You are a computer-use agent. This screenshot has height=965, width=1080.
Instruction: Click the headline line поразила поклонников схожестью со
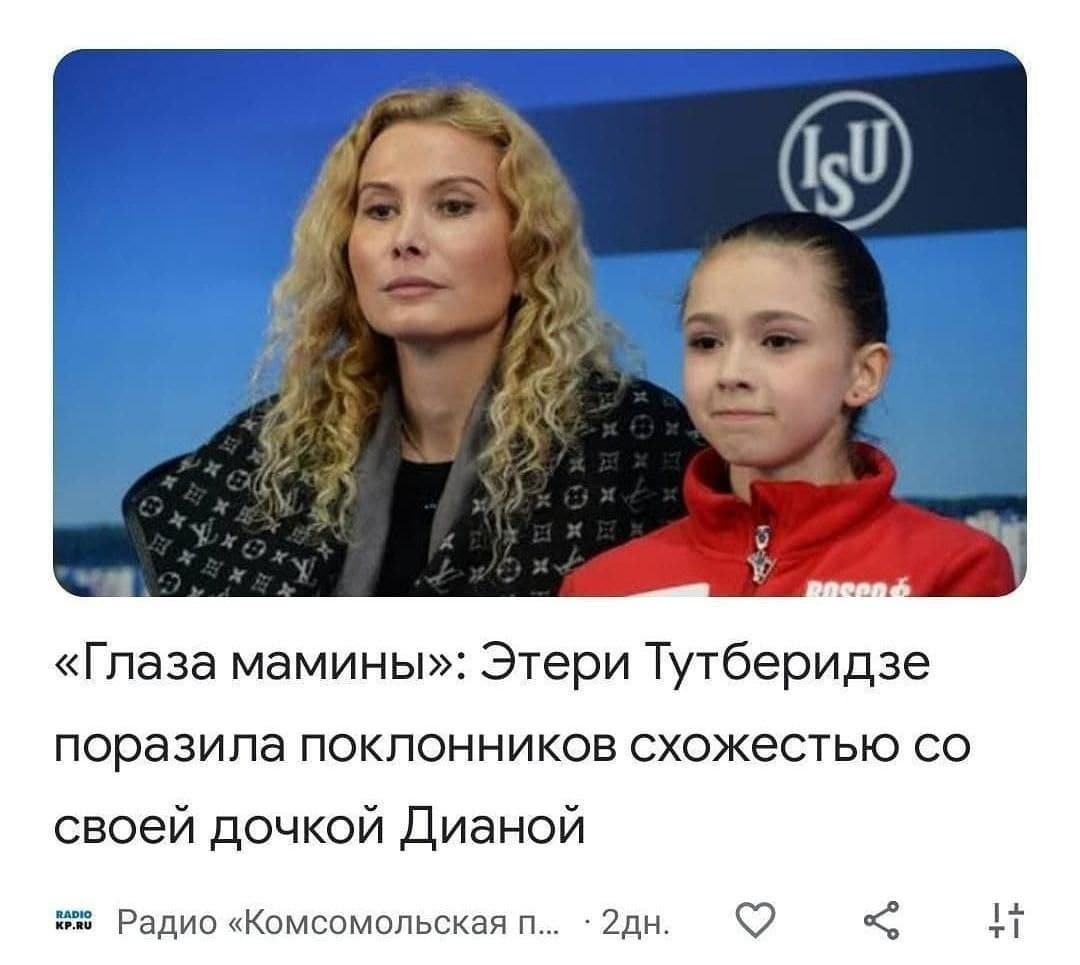coord(512,746)
